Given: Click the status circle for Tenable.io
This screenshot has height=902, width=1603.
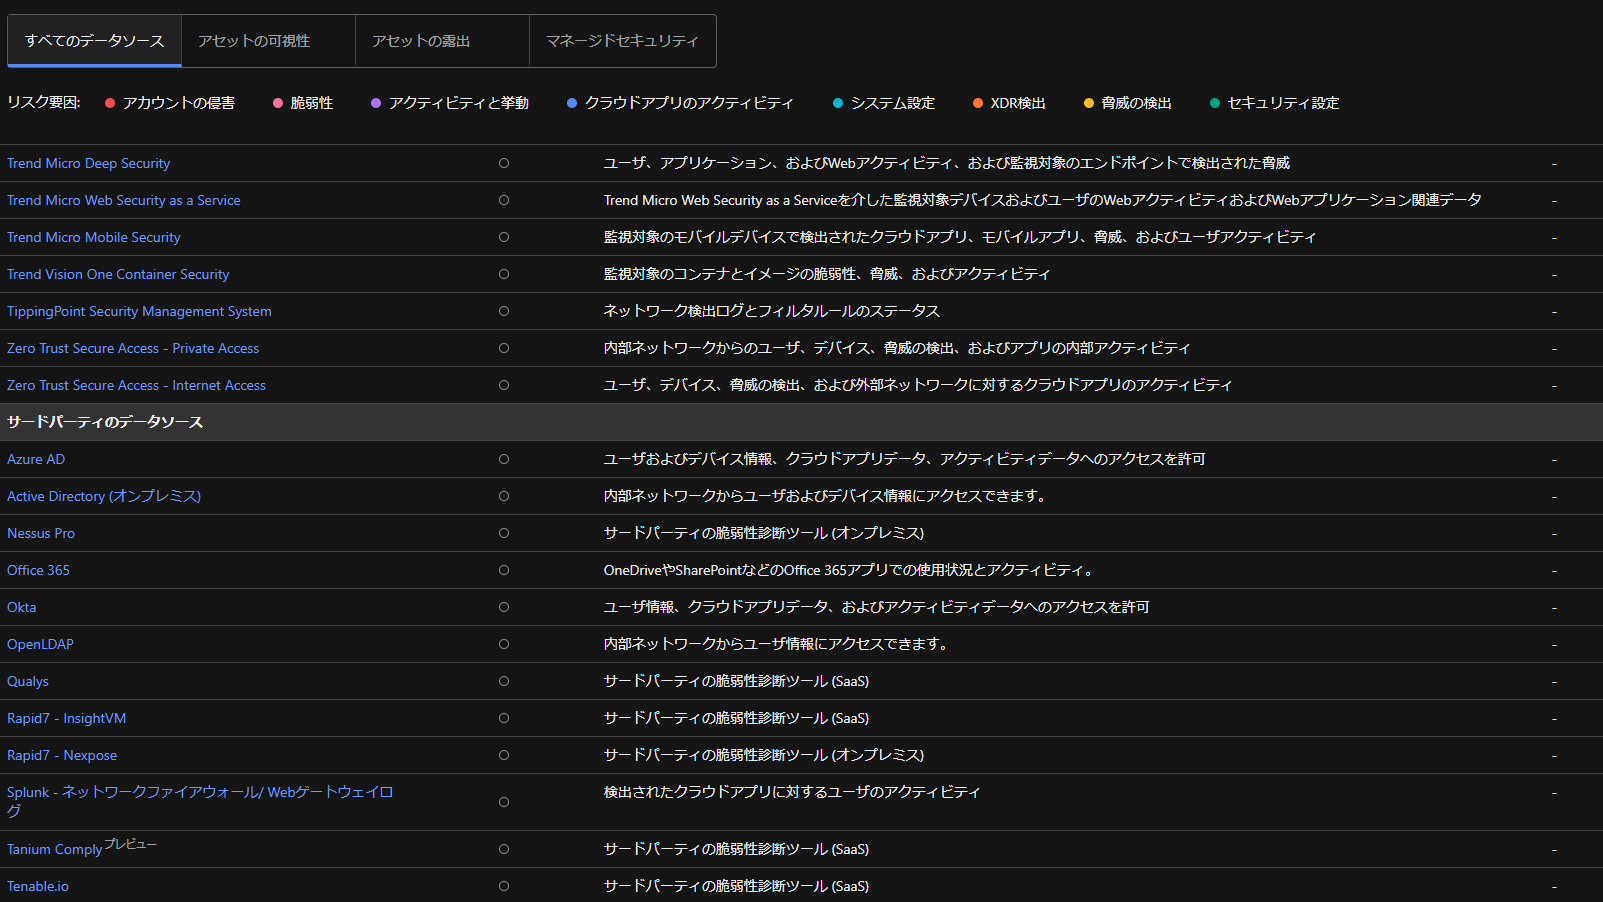Looking at the screenshot, I should pyautogui.click(x=504, y=886).
